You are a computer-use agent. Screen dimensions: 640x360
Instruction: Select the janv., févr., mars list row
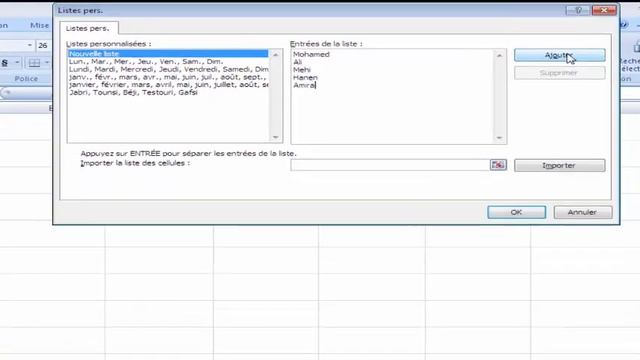pos(168,77)
